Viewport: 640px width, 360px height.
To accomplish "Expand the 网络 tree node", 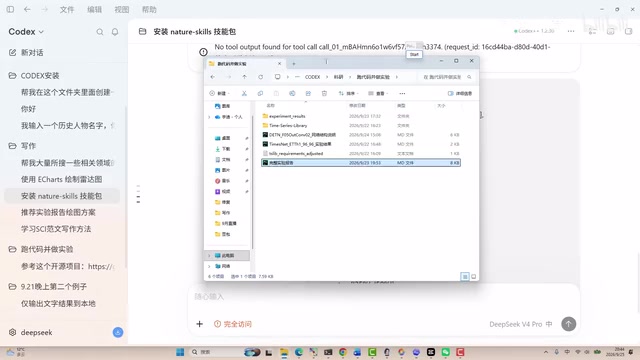I will tap(209, 266).
